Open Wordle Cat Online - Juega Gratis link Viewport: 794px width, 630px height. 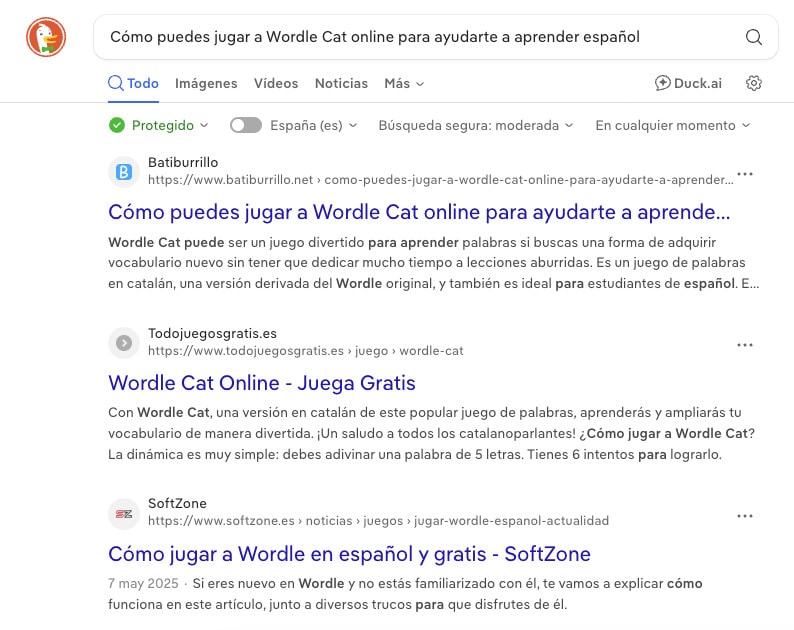coord(262,383)
